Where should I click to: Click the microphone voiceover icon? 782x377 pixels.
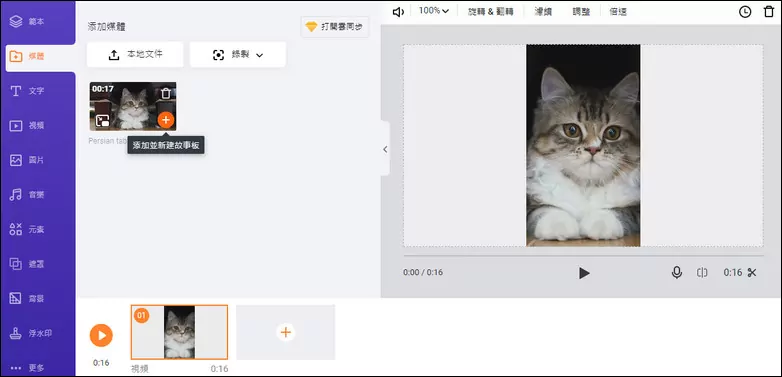[x=676, y=272]
